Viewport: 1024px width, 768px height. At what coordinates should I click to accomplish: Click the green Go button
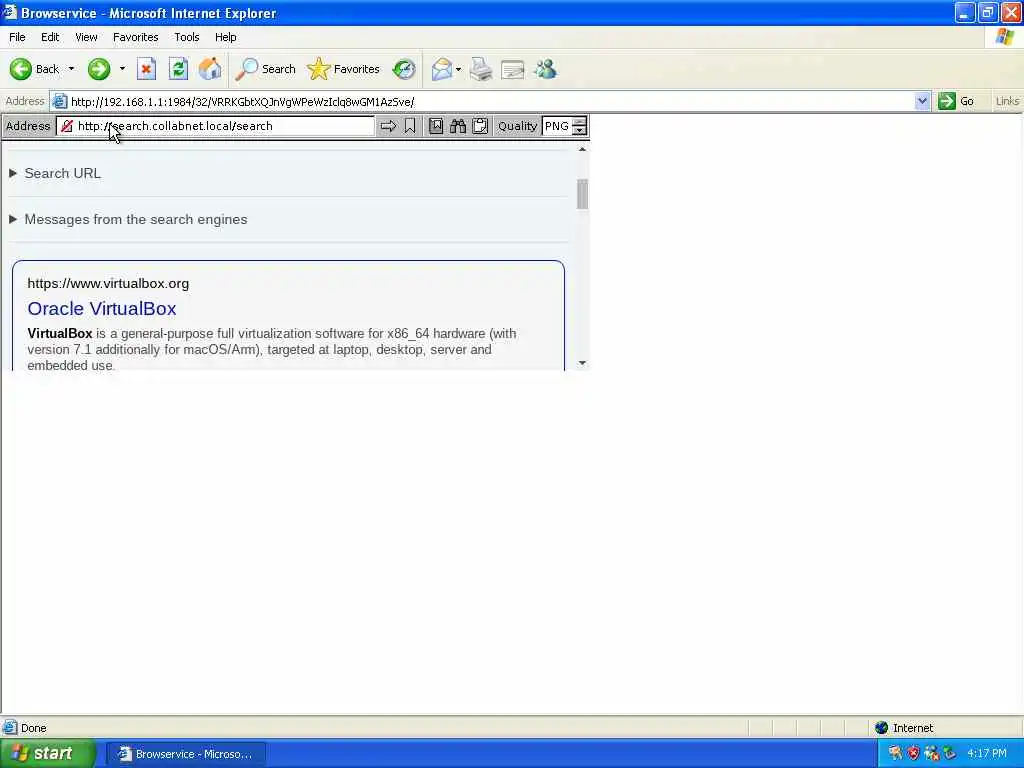(956, 101)
